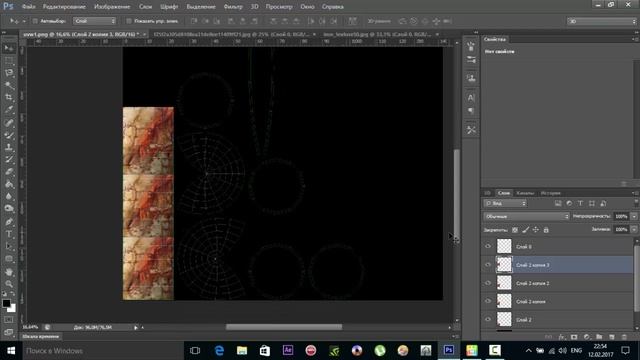Select the Hand tool

[x=9, y=272]
